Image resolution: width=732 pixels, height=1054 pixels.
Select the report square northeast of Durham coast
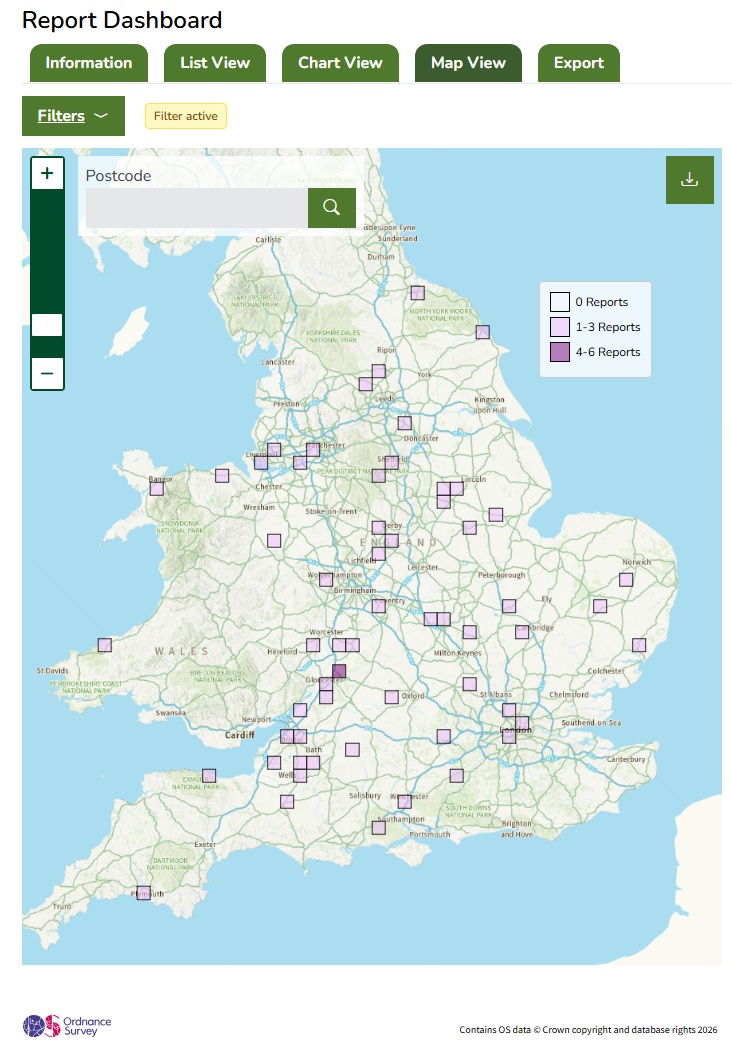(417, 292)
